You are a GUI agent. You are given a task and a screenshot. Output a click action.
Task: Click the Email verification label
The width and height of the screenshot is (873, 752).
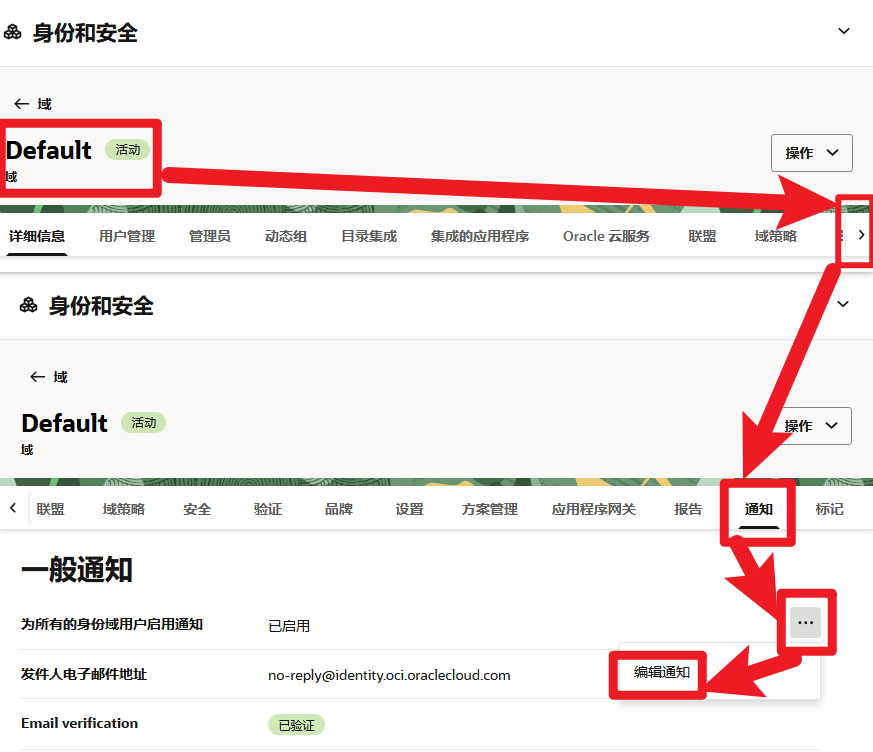(x=80, y=723)
